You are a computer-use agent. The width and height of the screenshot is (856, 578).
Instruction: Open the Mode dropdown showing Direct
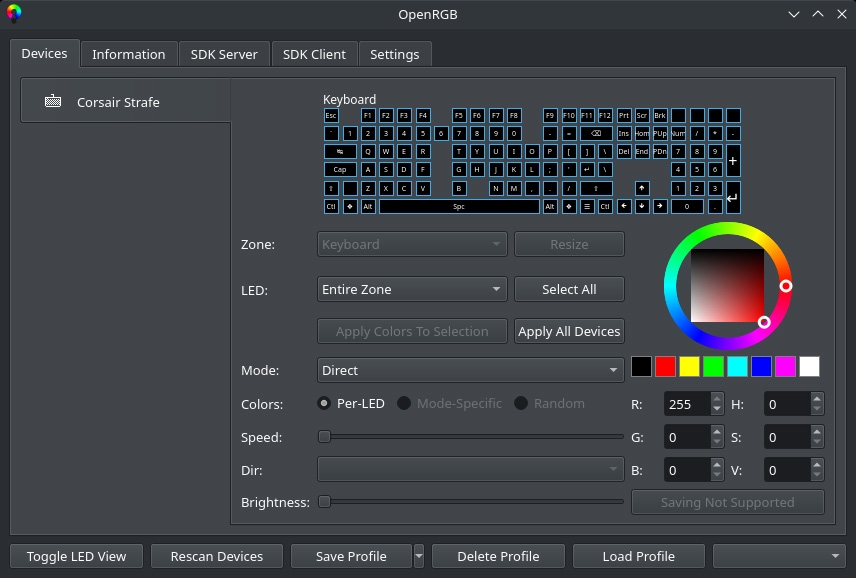pyautogui.click(x=470, y=370)
